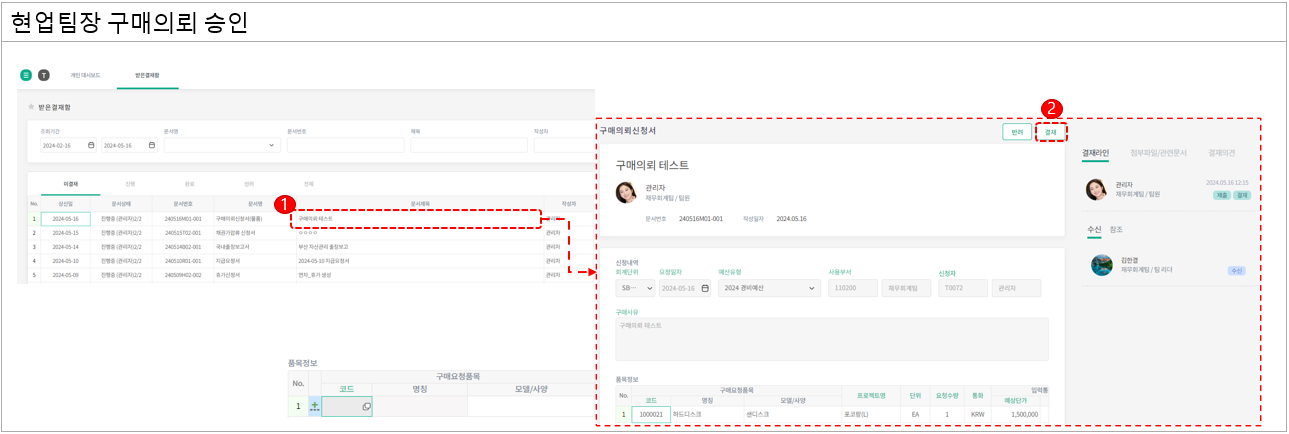The image size is (1289, 434).
Task: Click the green plus add-row icon
Action: tap(316, 406)
